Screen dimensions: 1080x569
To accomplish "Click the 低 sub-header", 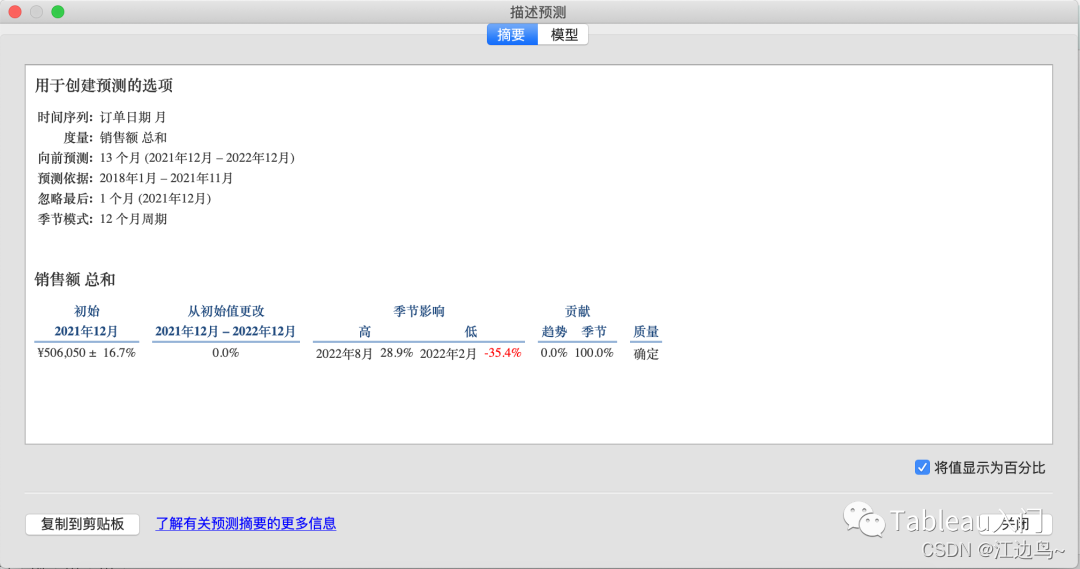I will pyautogui.click(x=470, y=332).
